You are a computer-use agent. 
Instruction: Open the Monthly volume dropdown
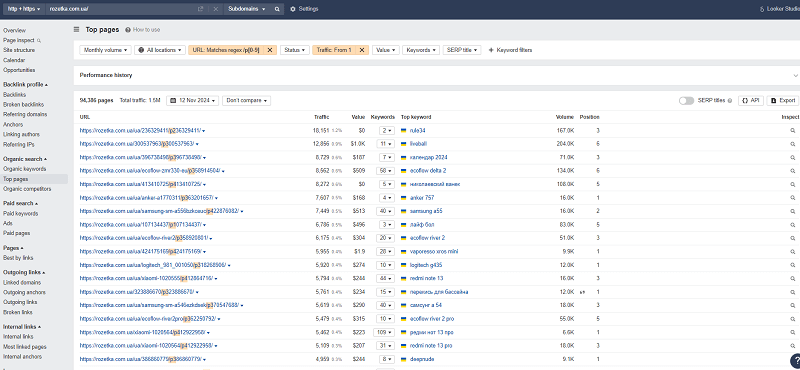106,50
